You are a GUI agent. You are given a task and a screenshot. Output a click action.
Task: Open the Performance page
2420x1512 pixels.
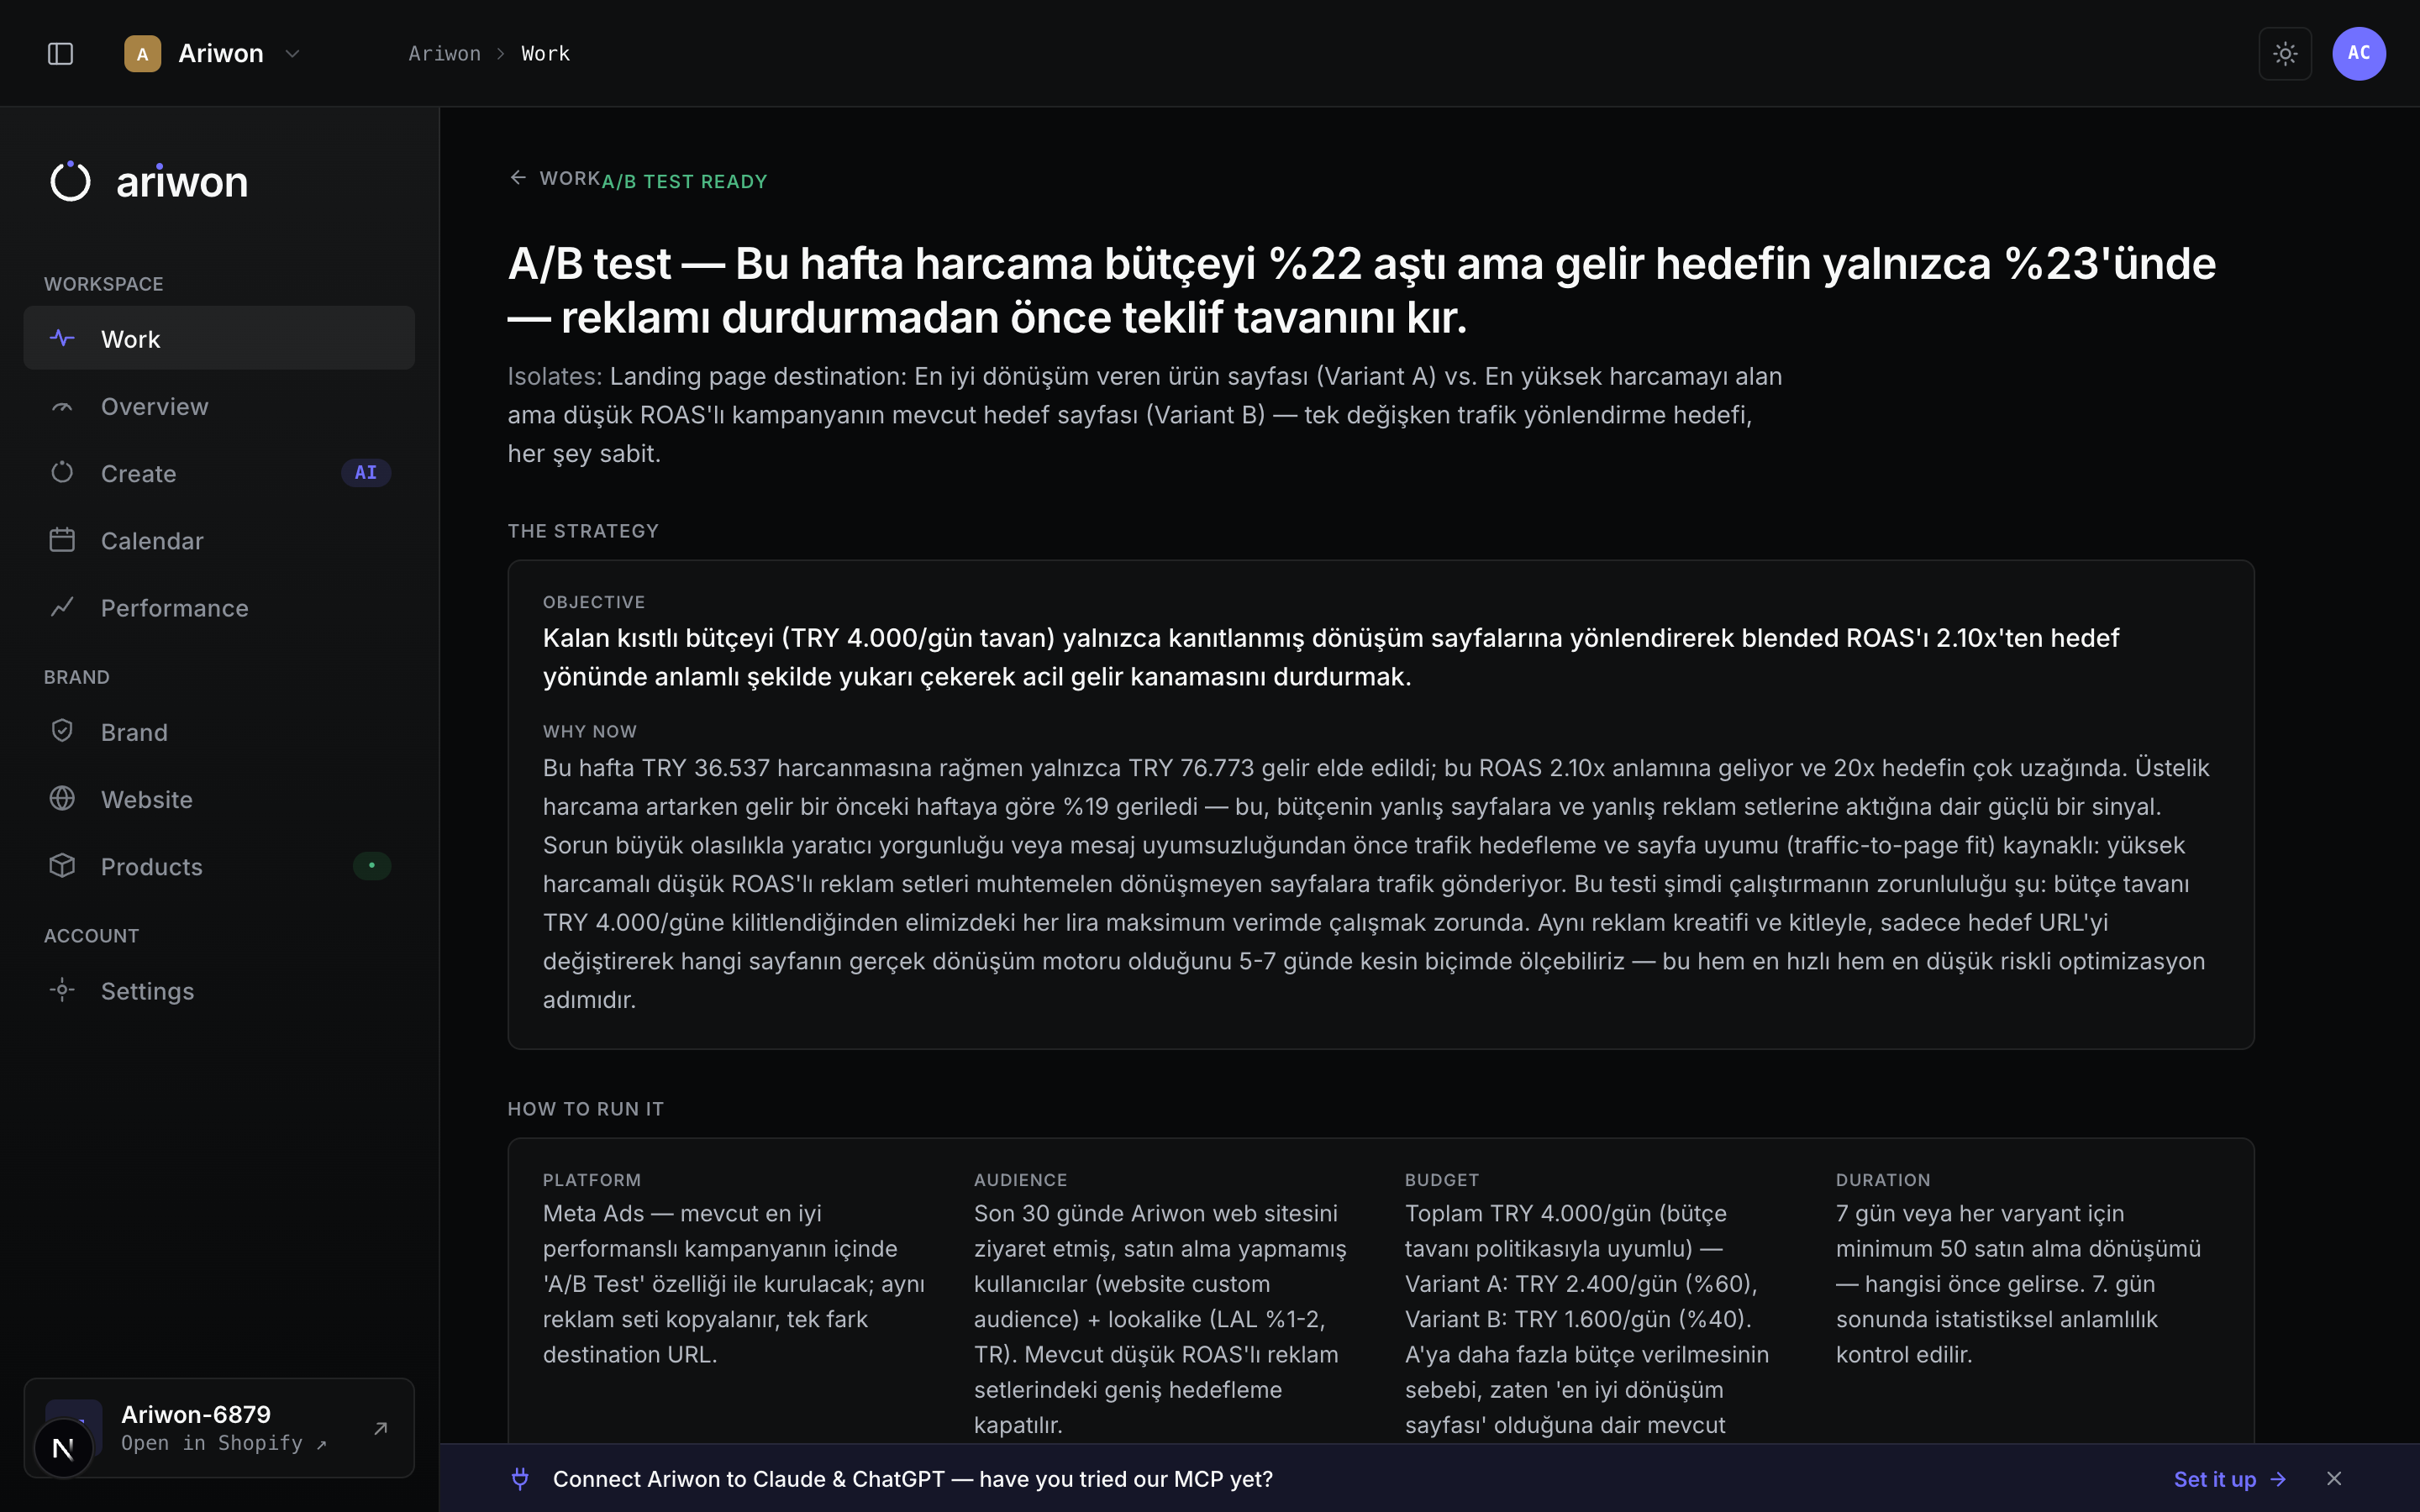(x=219, y=607)
